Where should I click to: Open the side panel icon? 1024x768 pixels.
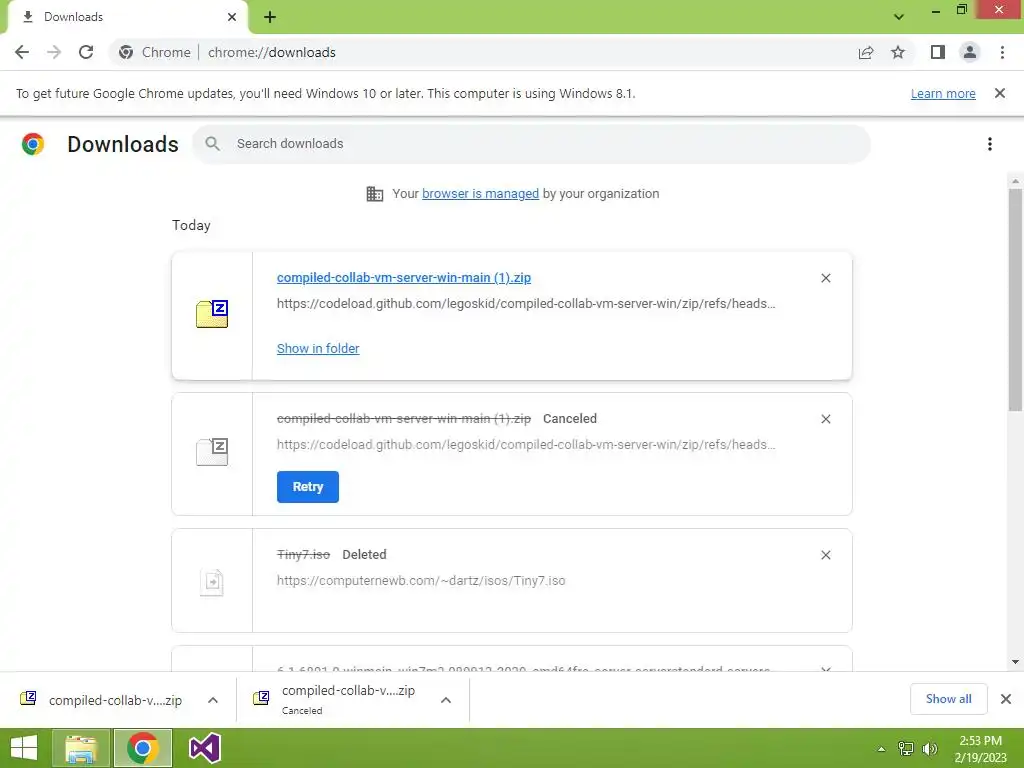point(938,52)
